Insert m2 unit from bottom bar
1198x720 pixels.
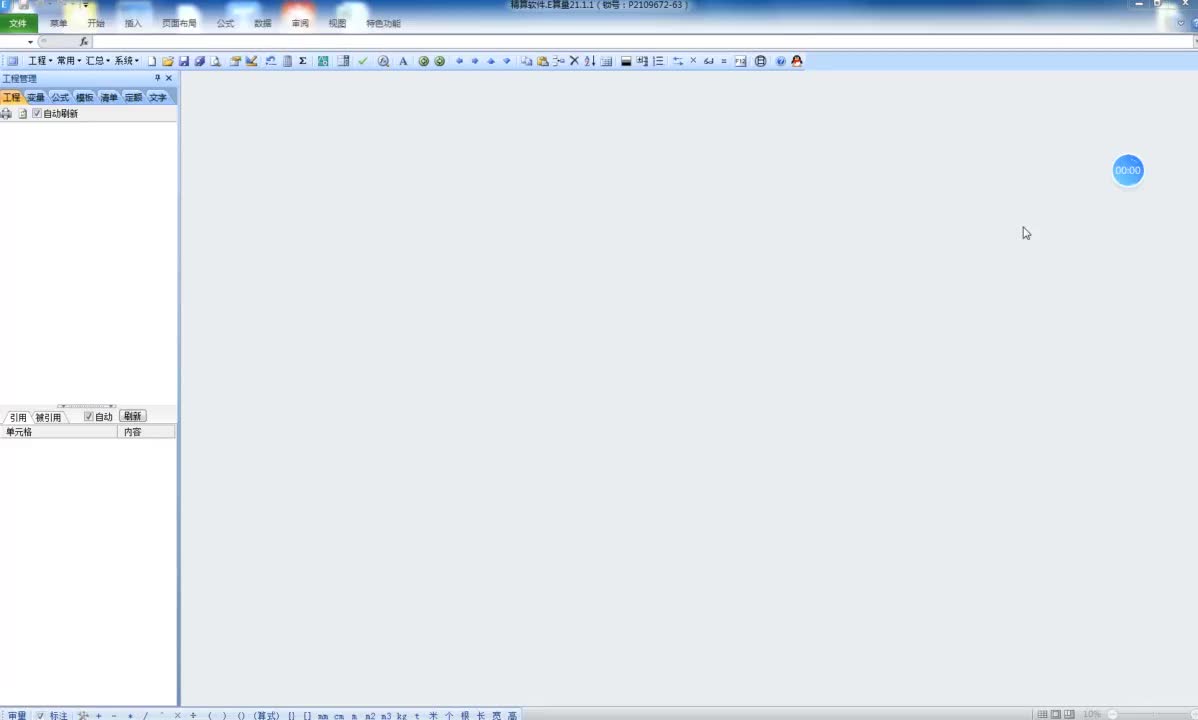(371, 715)
